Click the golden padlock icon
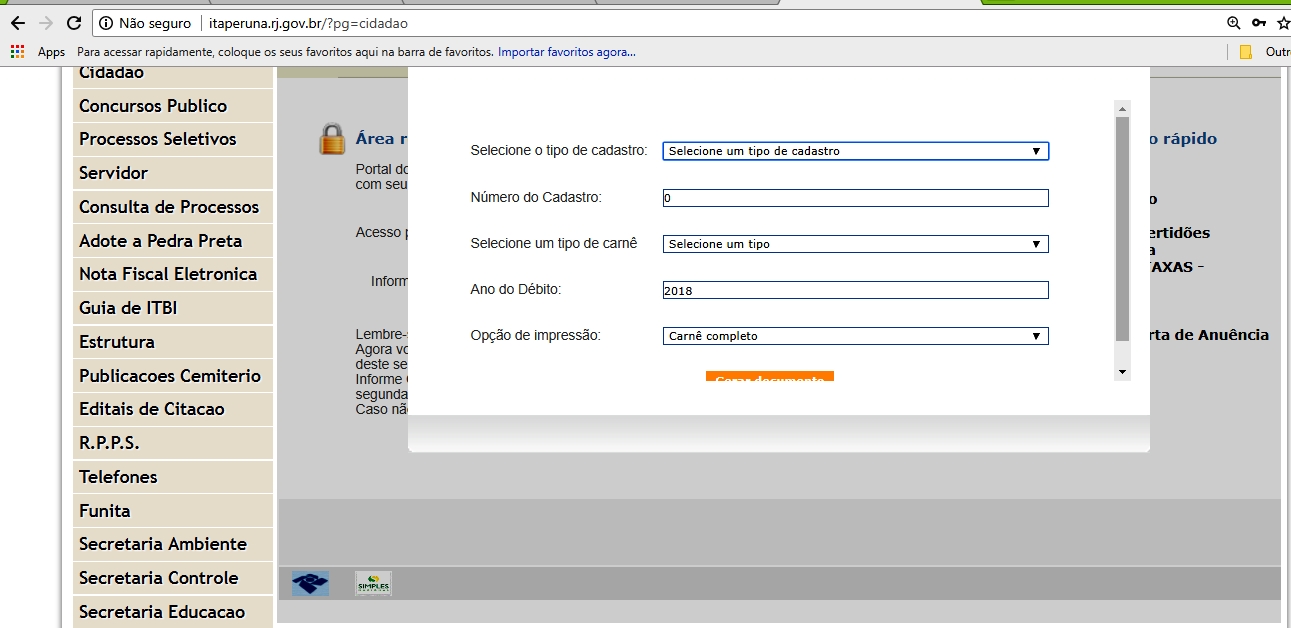This screenshot has height=628, width=1291. (x=331, y=140)
